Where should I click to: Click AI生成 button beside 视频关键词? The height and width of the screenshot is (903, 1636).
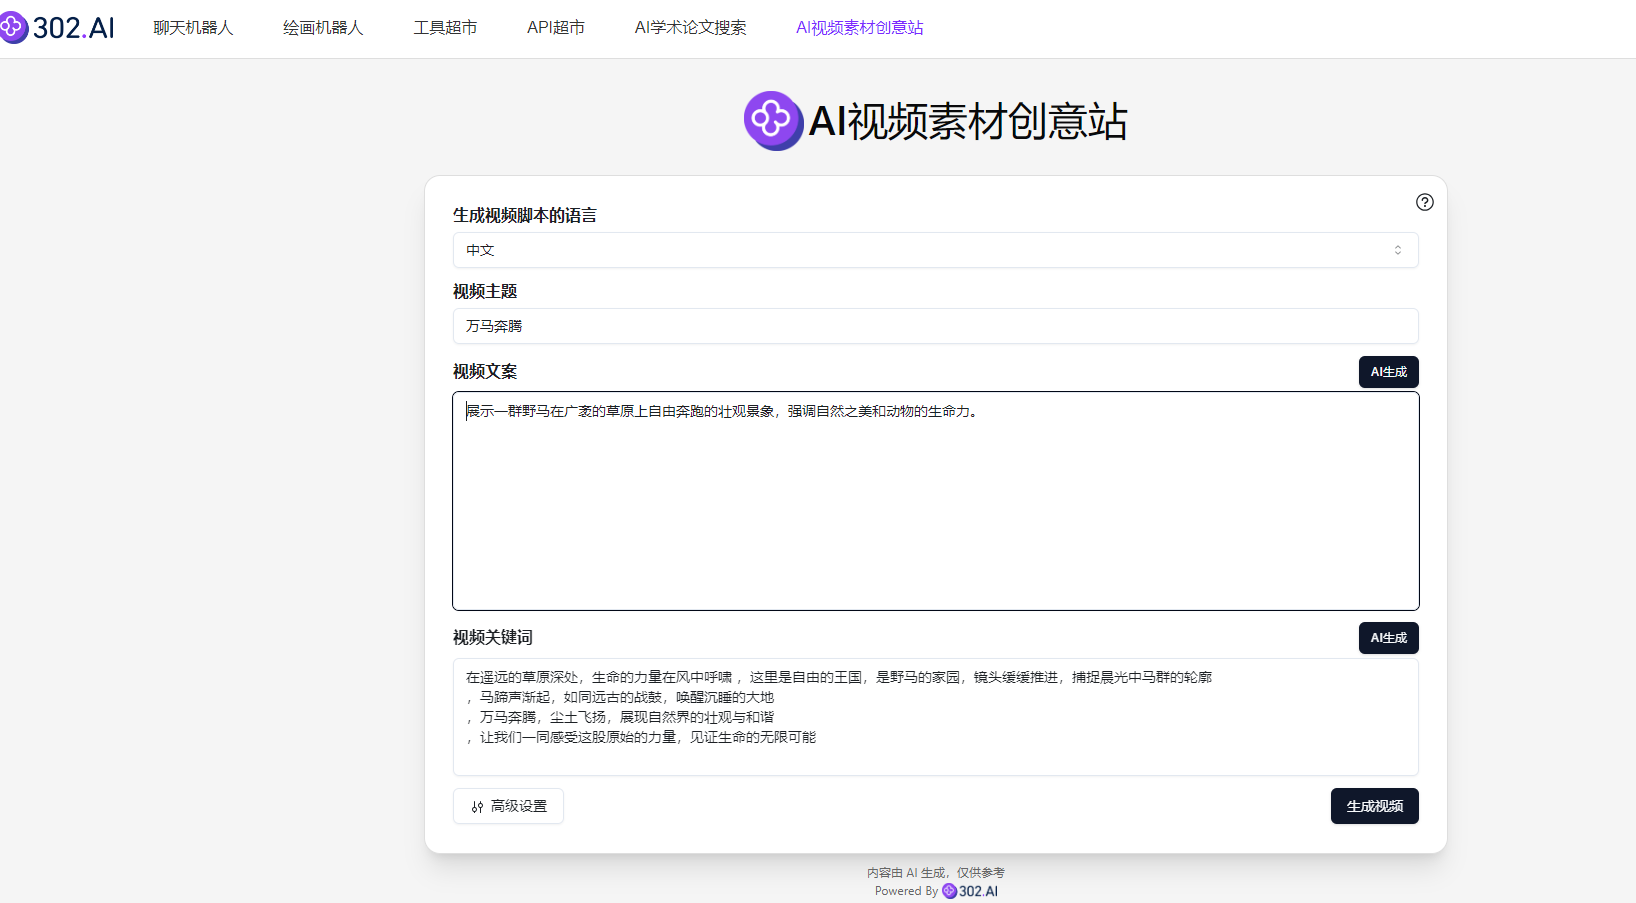tap(1389, 638)
